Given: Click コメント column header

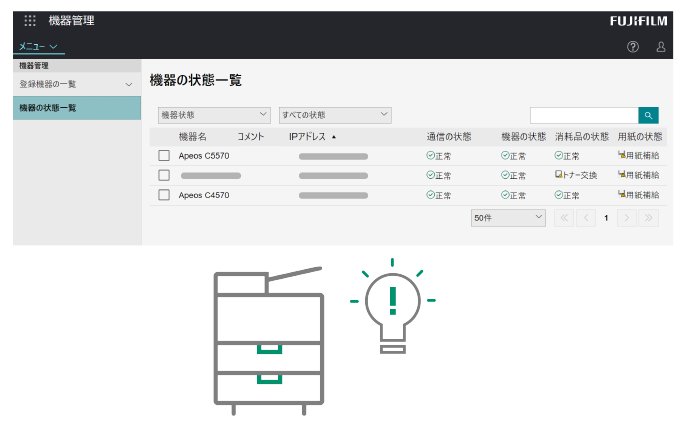Looking at the screenshot, I should click(251, 137).
